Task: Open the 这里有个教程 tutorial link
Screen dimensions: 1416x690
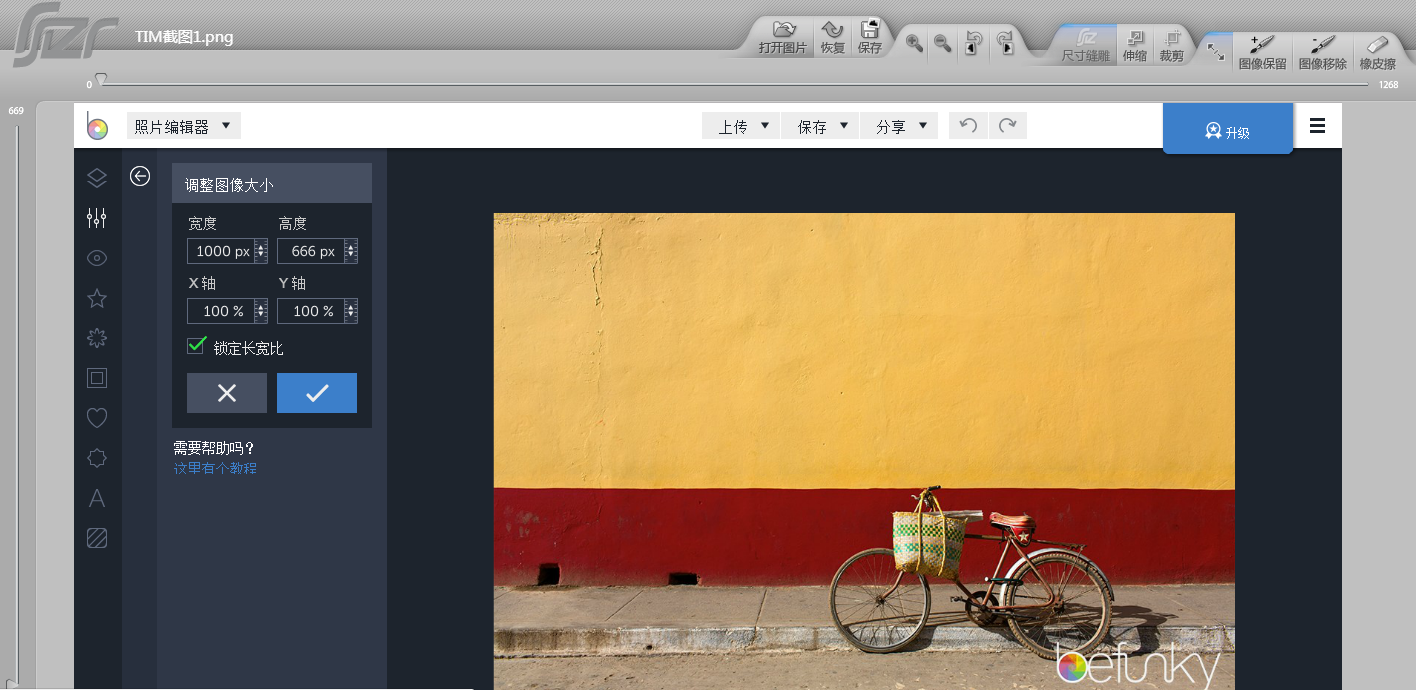Action: click(215, 468)
